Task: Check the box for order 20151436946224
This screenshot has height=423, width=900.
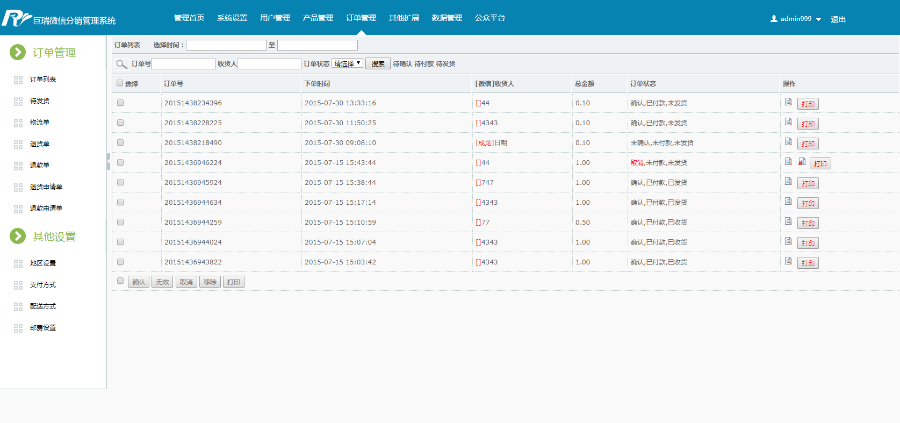Action: (121, 162)
